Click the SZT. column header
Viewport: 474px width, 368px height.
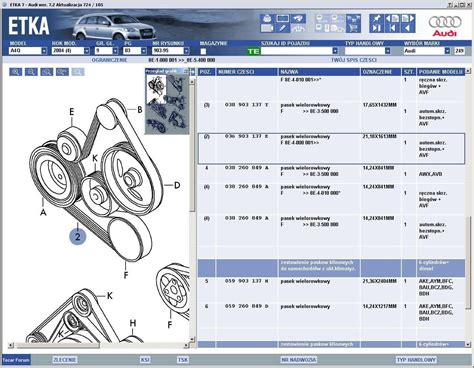coord(409,72)
